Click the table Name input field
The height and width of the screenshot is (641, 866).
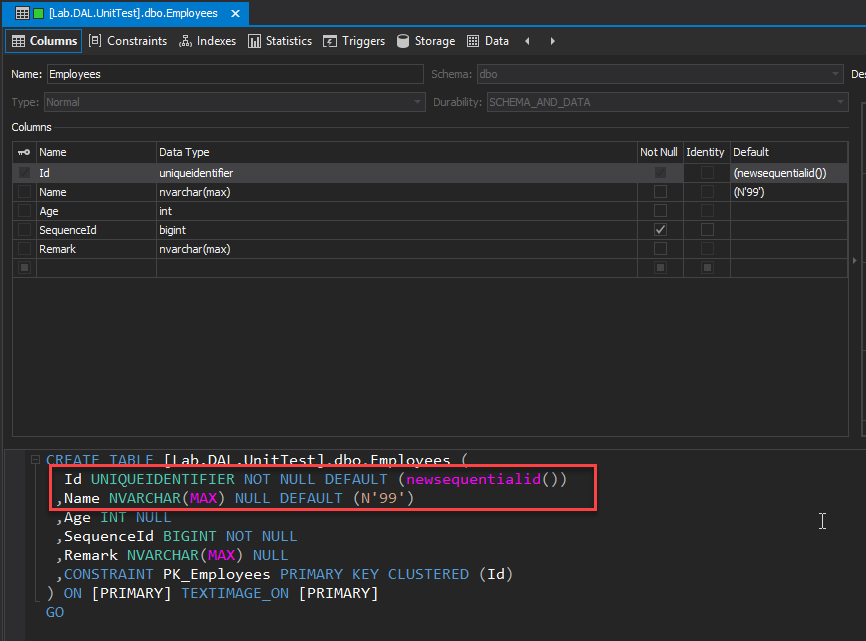(235, 74)
